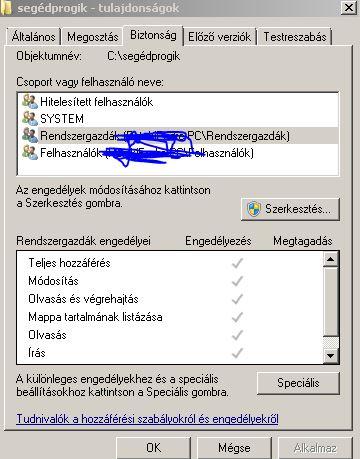Cancel with the Mégse button
This screenshot has height=459, width=360.
(234, 448)
